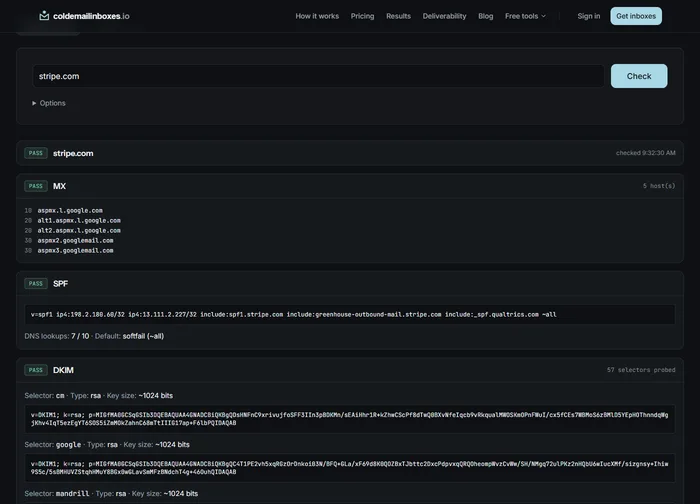The height and width of the screenshot is (504, 700).
Task: Go to the Pricing page
Action: click(x=362, y=16)
